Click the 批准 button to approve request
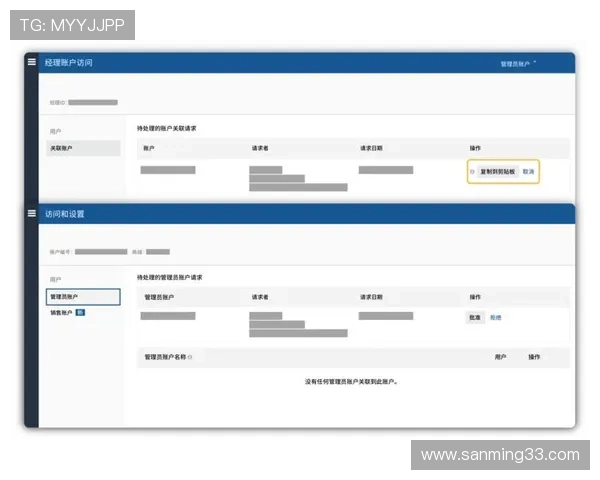600x480 pixels. (x=475, y=317)
